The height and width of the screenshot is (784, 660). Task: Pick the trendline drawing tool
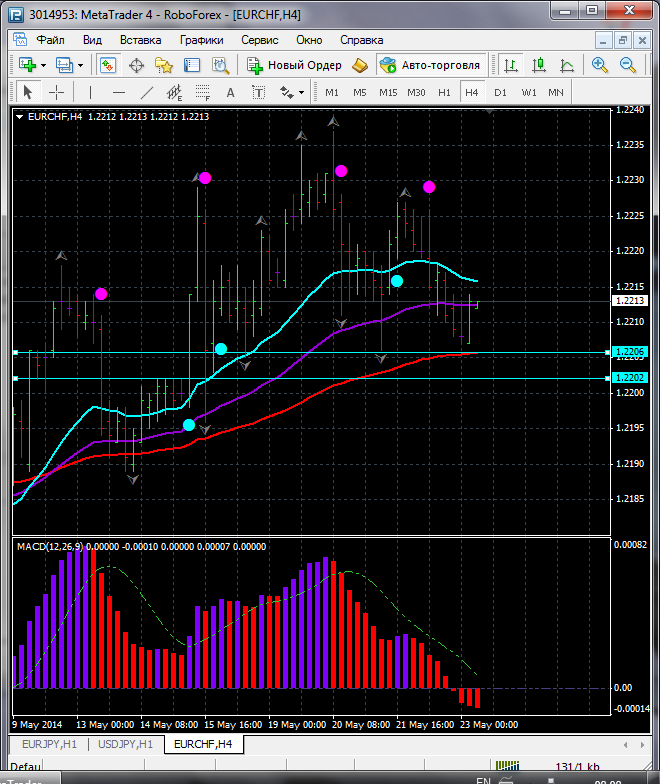tap(147, 92)
